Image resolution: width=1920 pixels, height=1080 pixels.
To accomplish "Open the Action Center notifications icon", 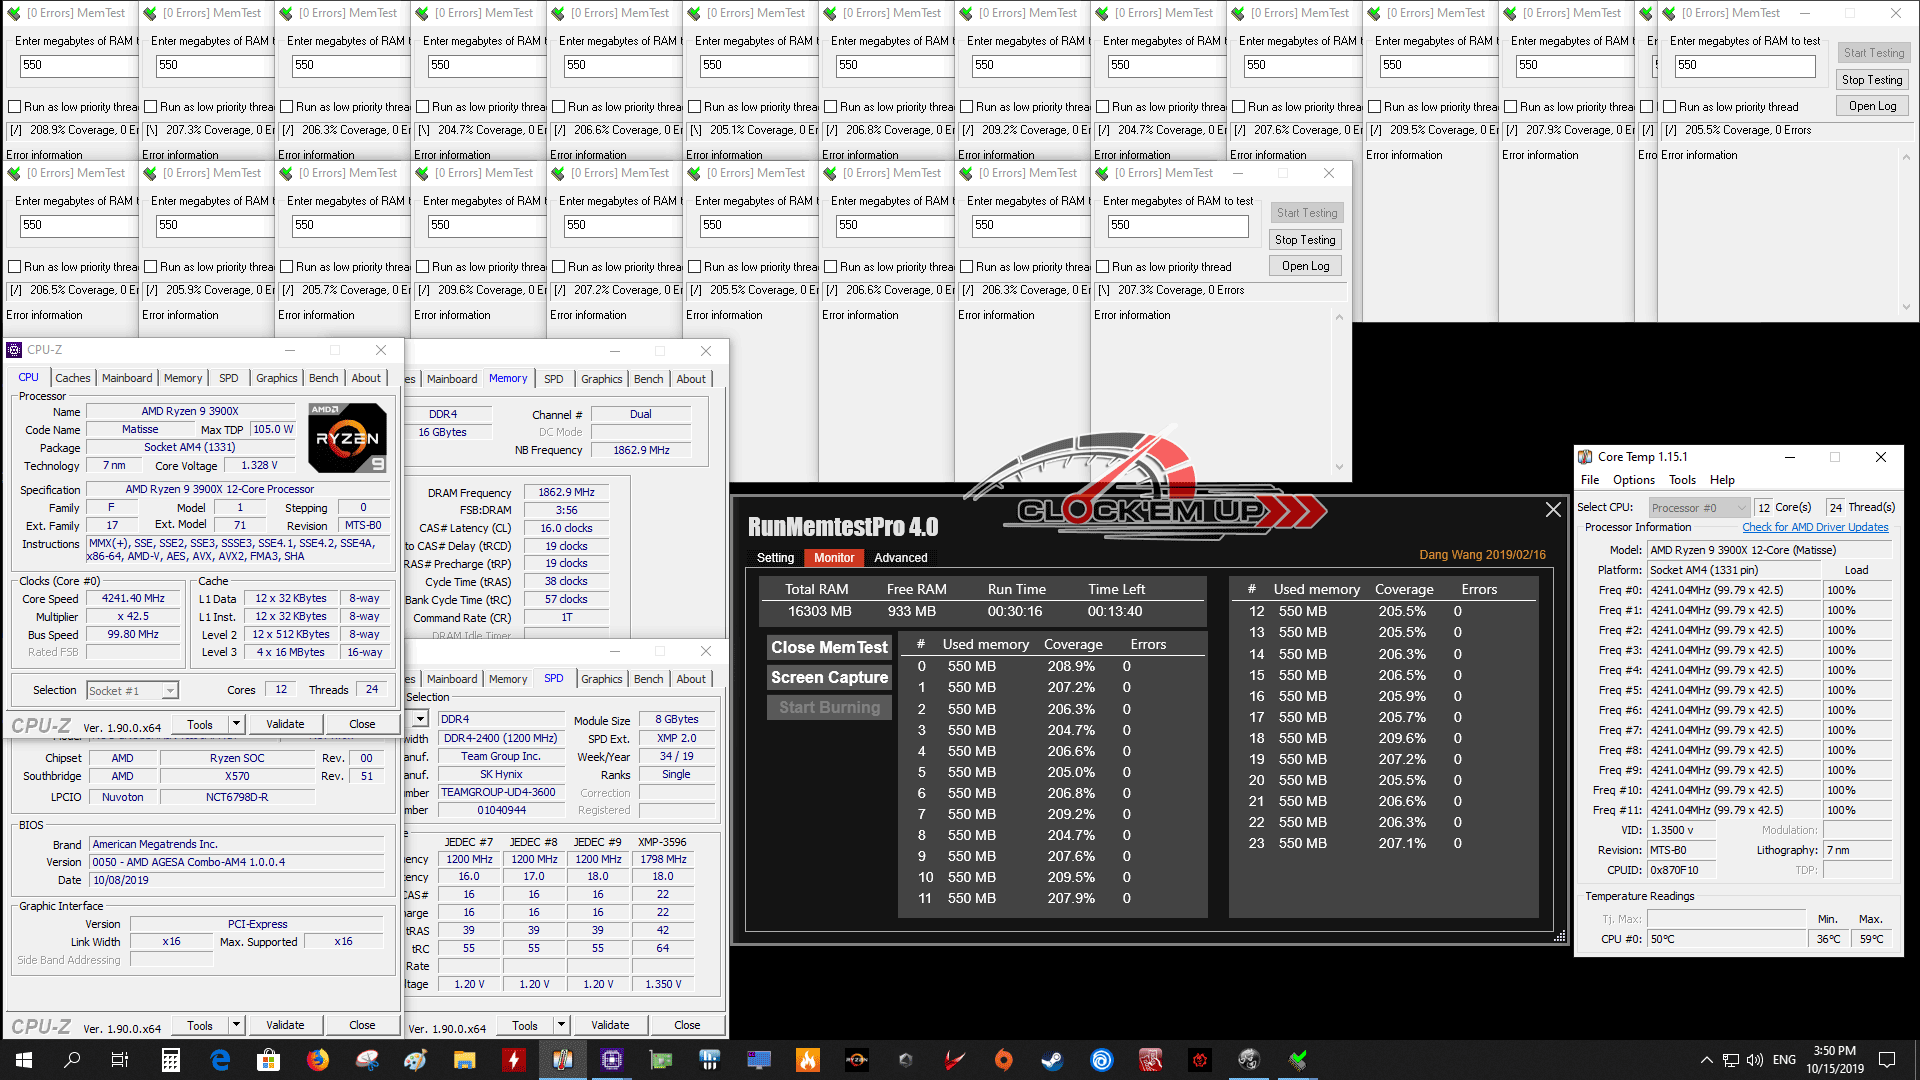I will pos(1887,1060).
